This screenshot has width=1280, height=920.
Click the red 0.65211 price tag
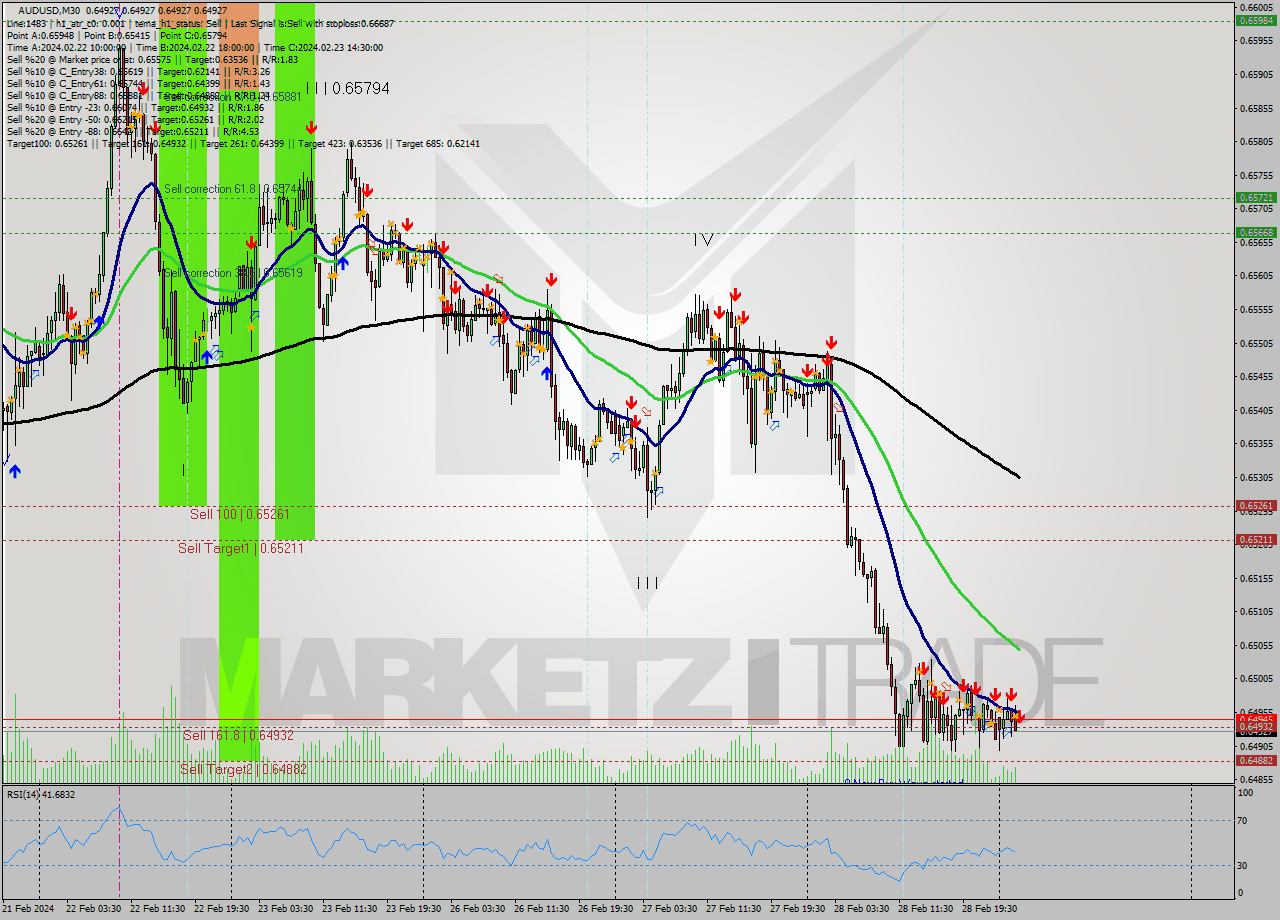pyautogui.click(x=1256, y=540)
